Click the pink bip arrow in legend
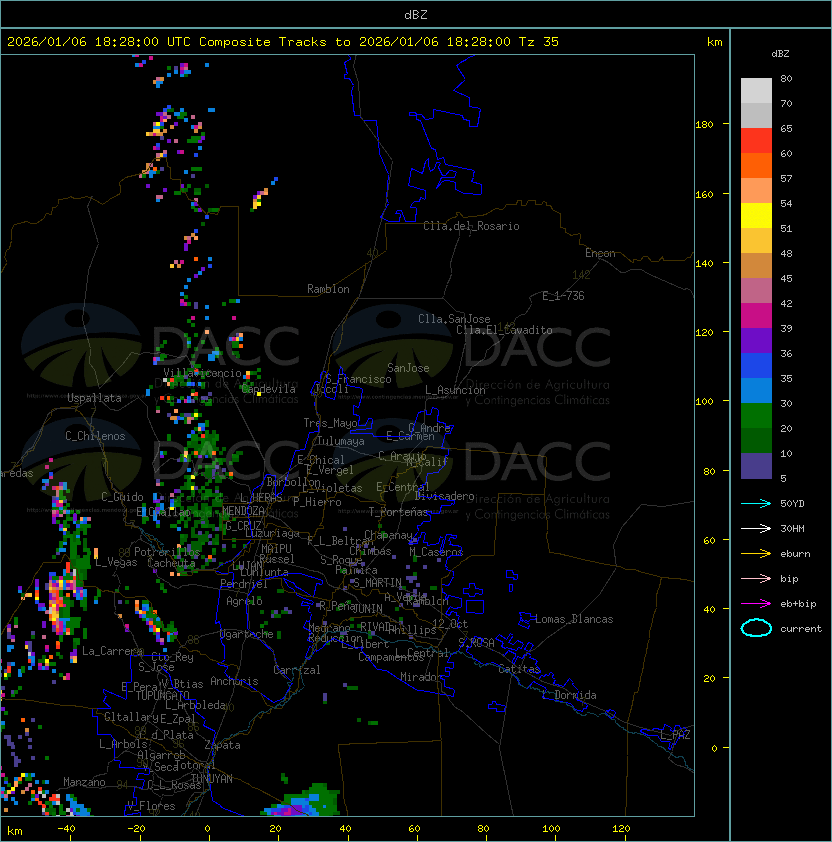Viewport: 832px width, 842px height. click(x=756, y=578)
